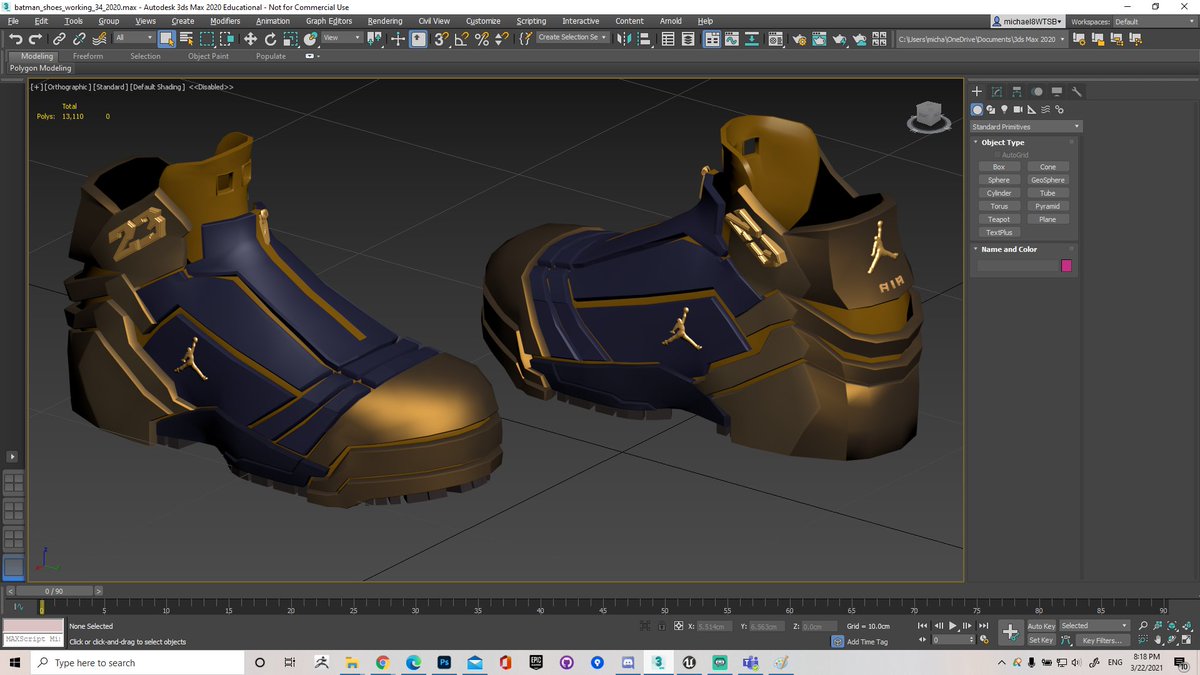
Task: Select the Cameras category icon
Action: [1018, 109]
